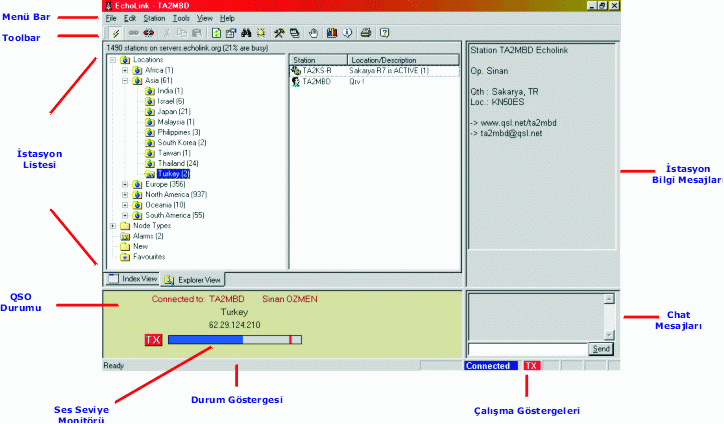Select Japan (21) in the tree
Viewport: 724px width, 424px height.
pyautogui.click(x=174, y=112)
